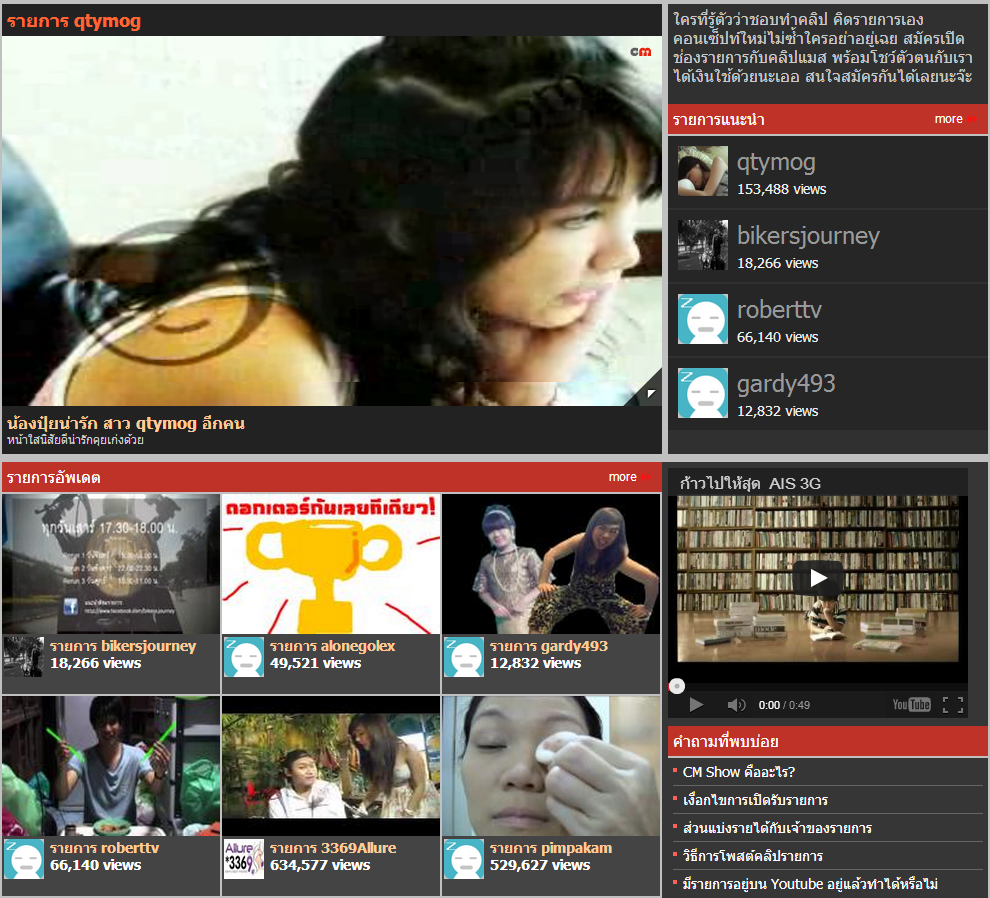Click the pimpakam avatar icon
Image resolution: width=990 pixels, height=898 pixels.
[463, 859]
